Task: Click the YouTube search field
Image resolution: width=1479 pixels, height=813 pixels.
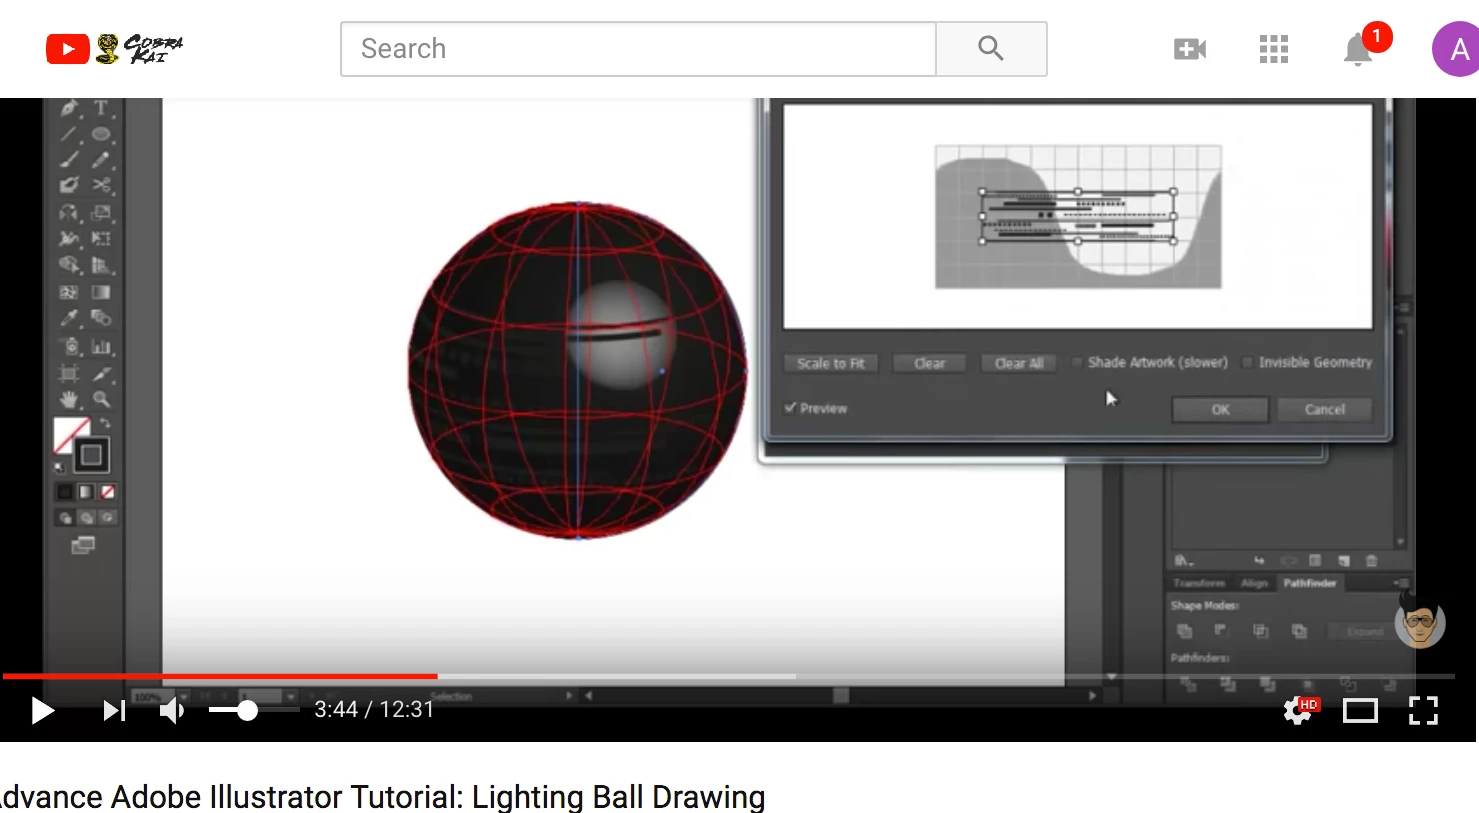Action: [x=638, y=49]
